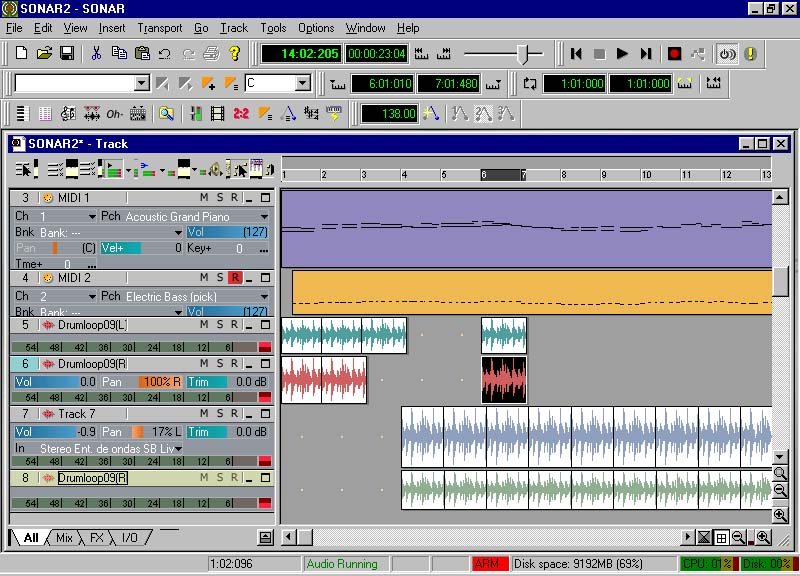Solo the Drumloop09(L) track 5
Viewport: 800px width, 576px height.
pos(220,325)
